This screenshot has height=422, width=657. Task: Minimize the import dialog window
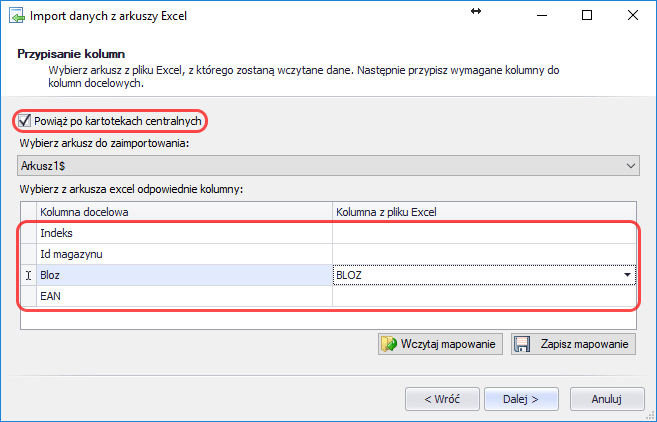click(541, 16)
